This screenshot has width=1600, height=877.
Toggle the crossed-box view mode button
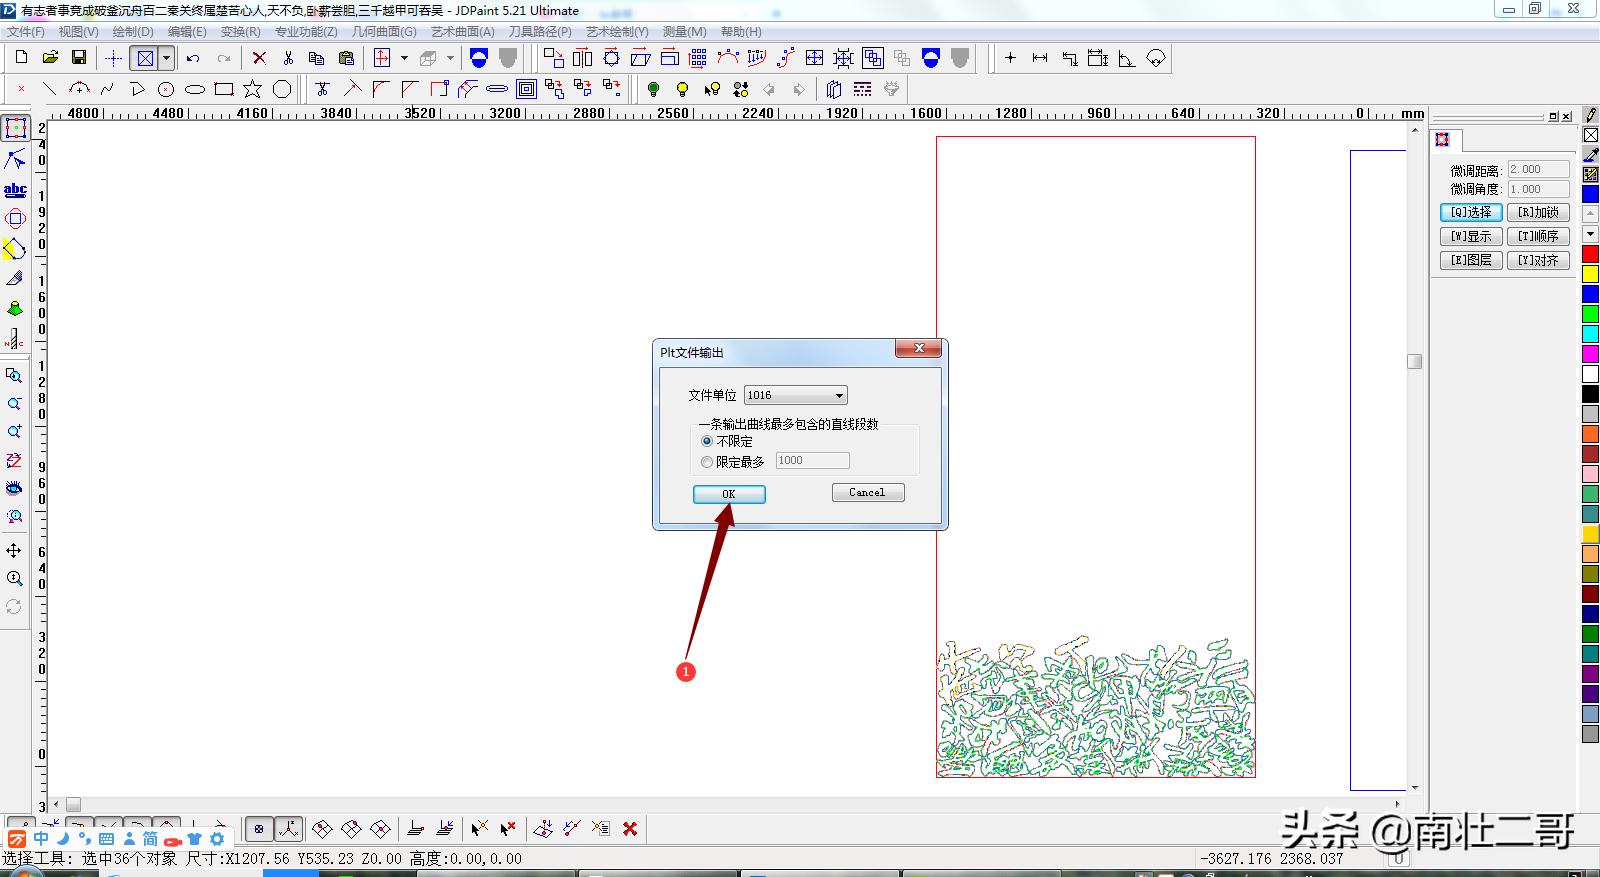click(145, 58)
